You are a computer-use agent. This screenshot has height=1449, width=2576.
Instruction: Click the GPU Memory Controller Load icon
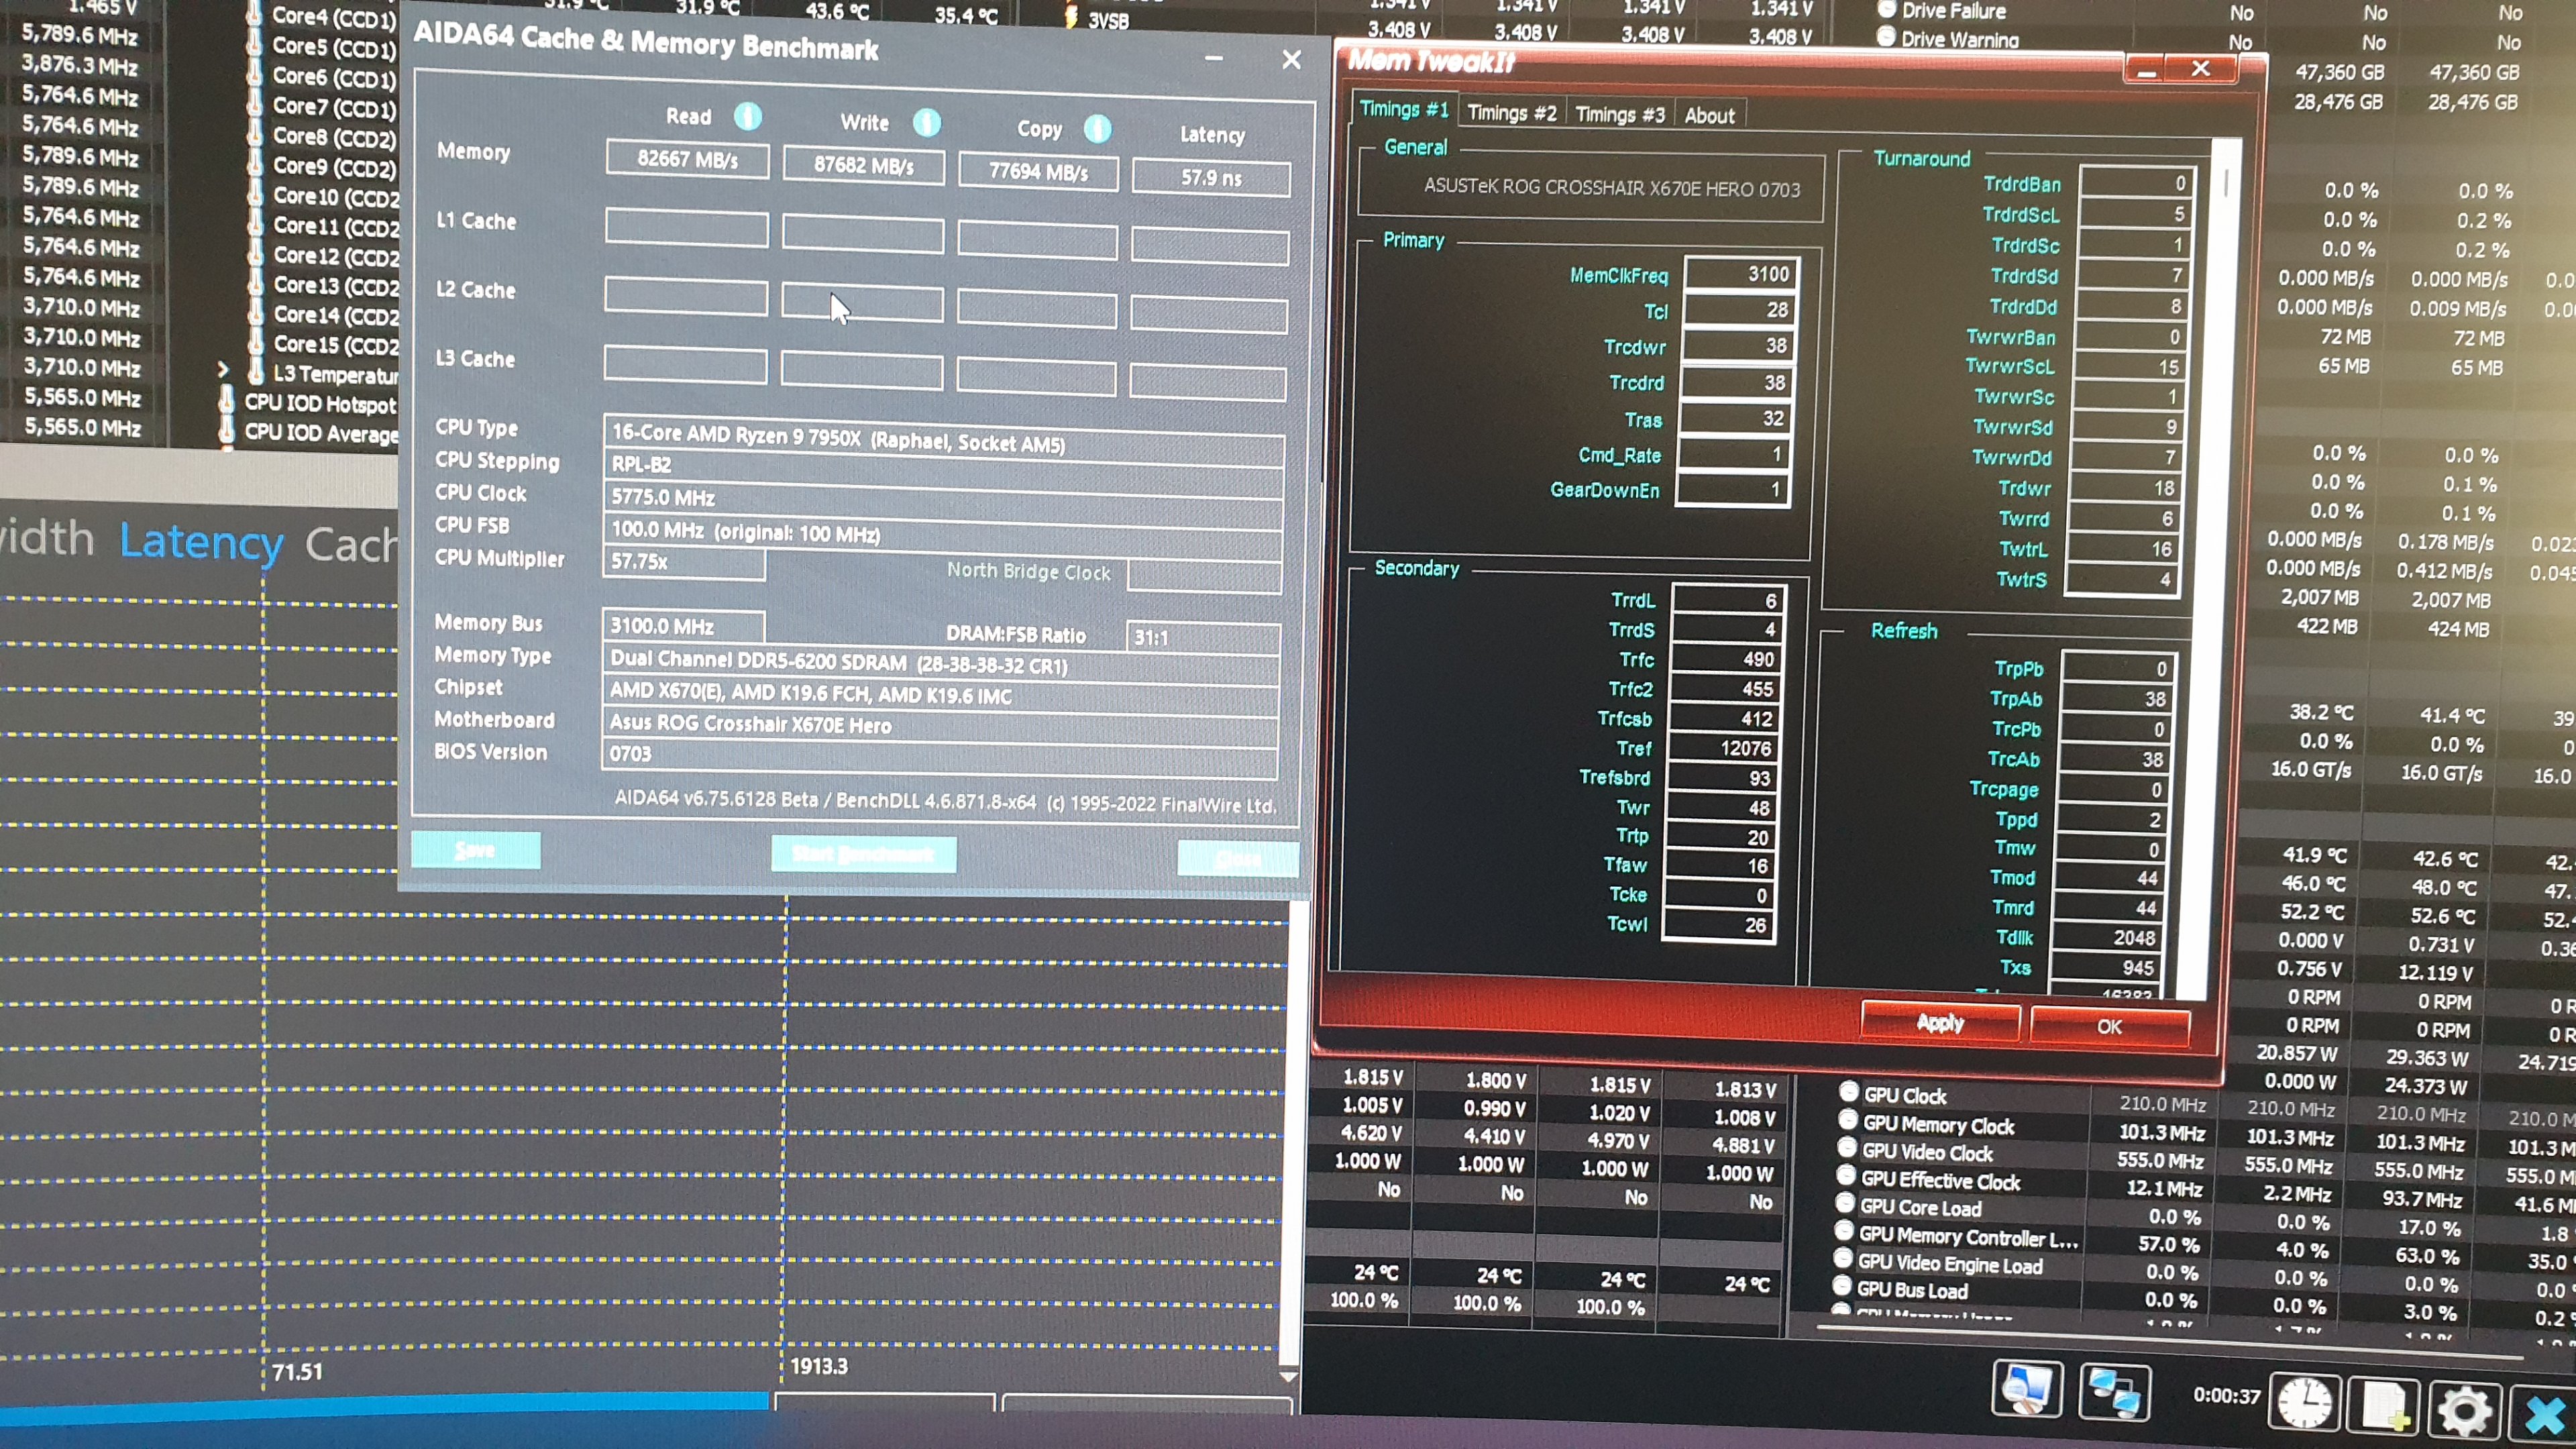(x=1843, y=1231)
